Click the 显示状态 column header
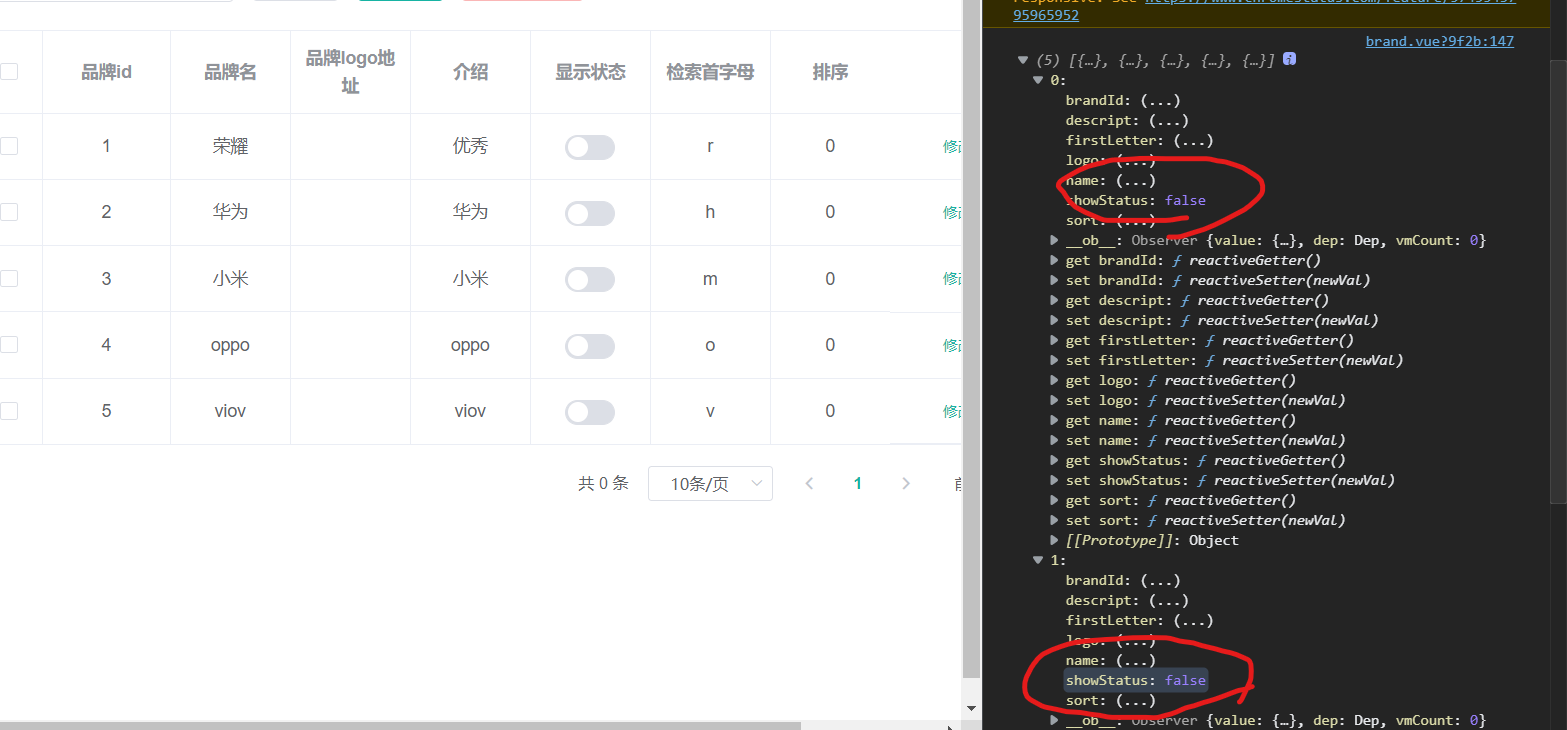 point(590,72)
